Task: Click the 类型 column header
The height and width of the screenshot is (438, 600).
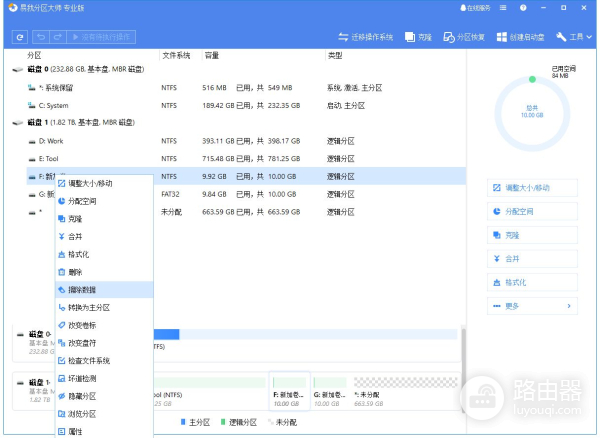Action: click(335, 55)
